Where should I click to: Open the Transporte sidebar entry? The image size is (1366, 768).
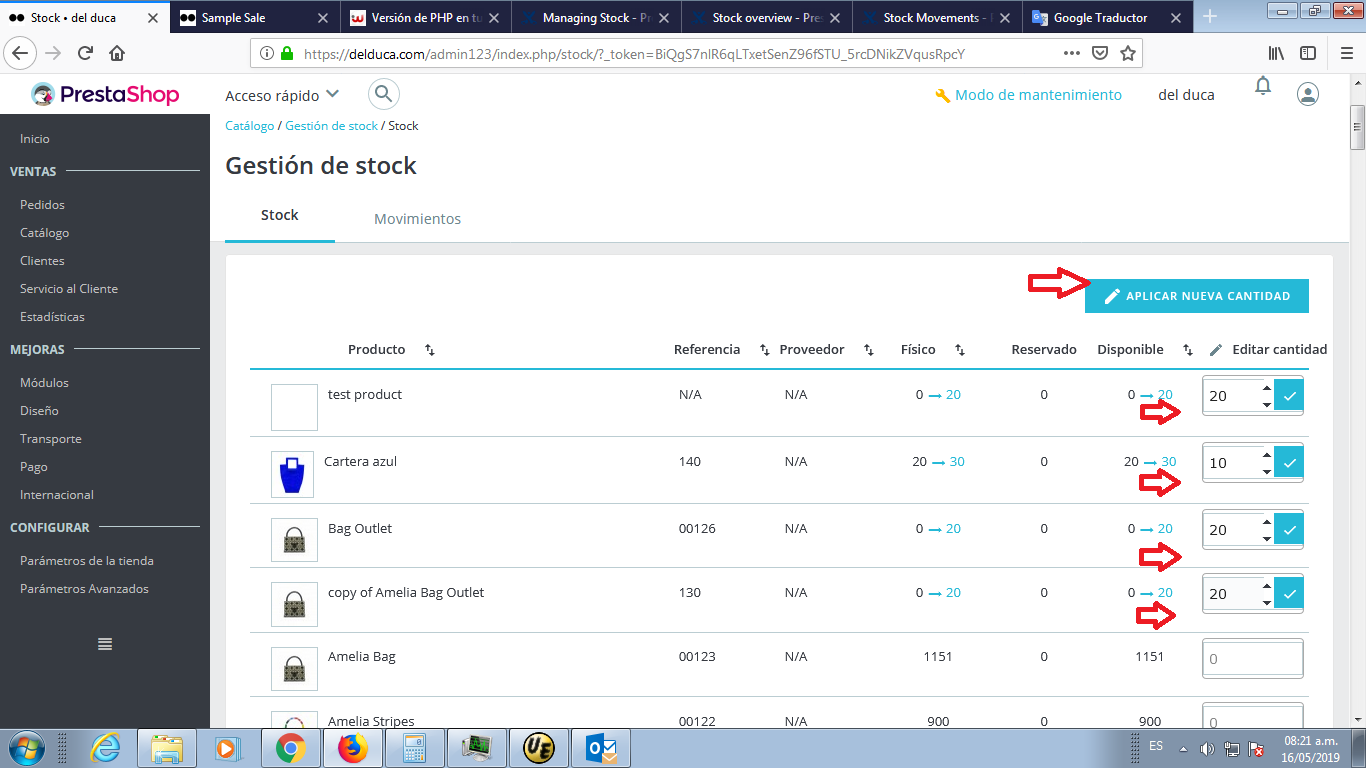click(x=50, y=438)
